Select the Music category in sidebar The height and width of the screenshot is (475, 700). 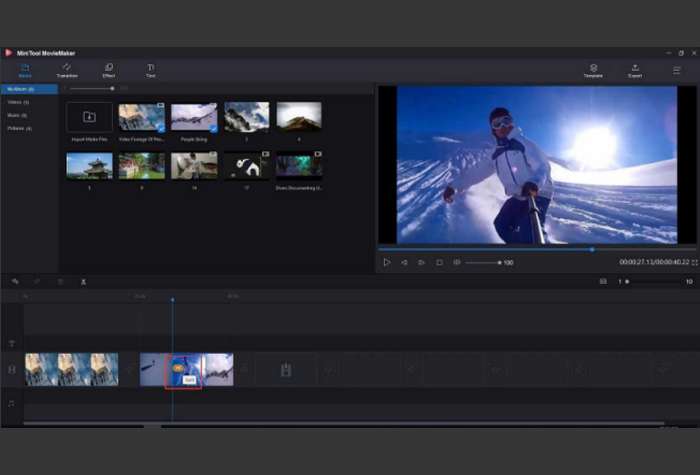(17, 115)
